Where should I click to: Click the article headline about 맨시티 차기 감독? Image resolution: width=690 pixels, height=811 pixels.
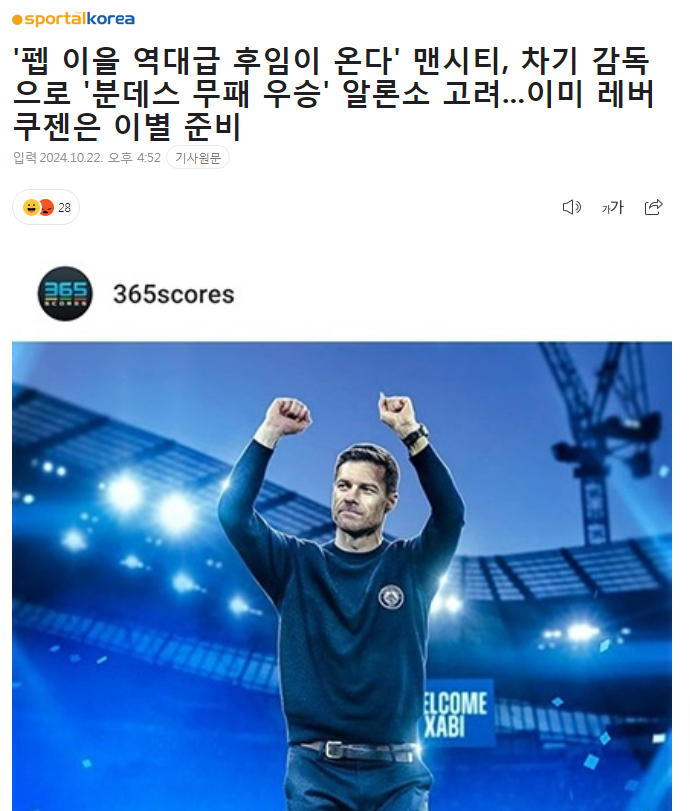click(334, 93)
